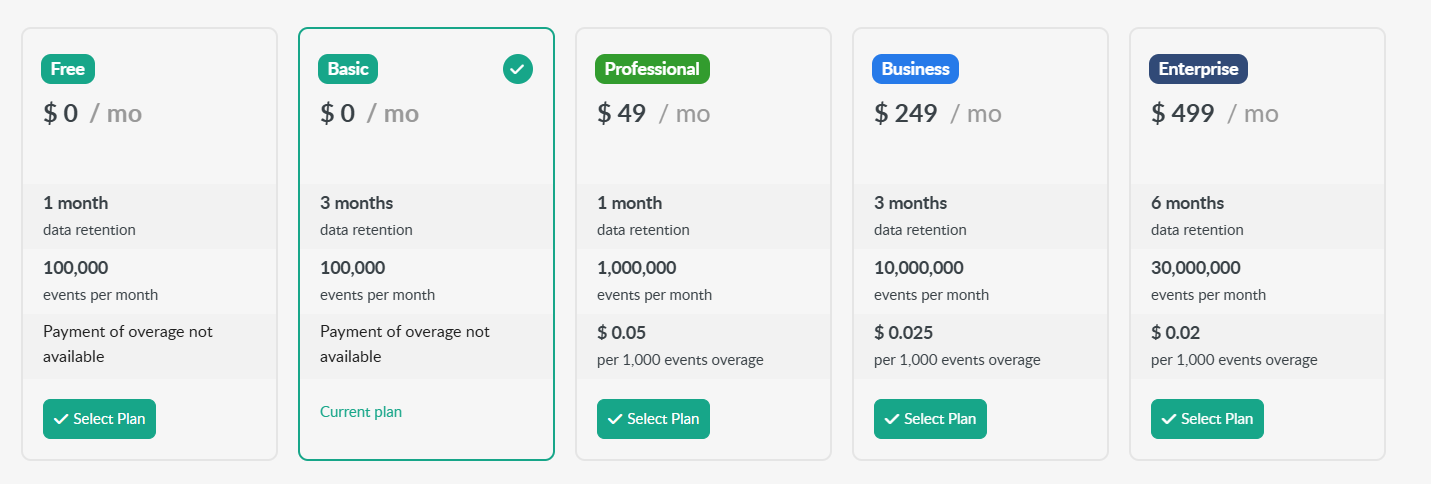Select Plan button under Enterprise tier

coord(1207,419)
